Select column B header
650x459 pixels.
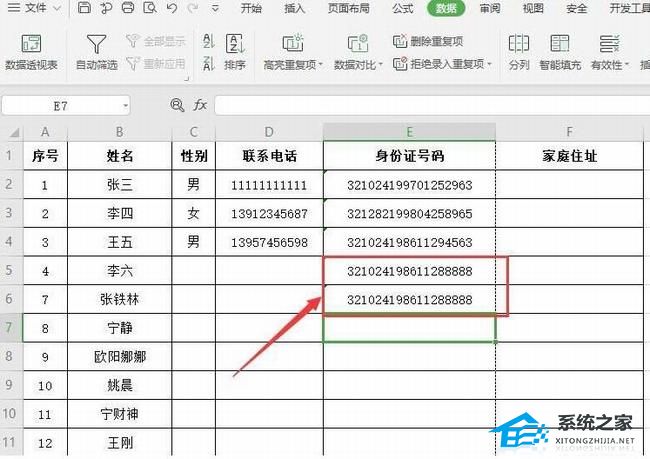tap(119, 132)
